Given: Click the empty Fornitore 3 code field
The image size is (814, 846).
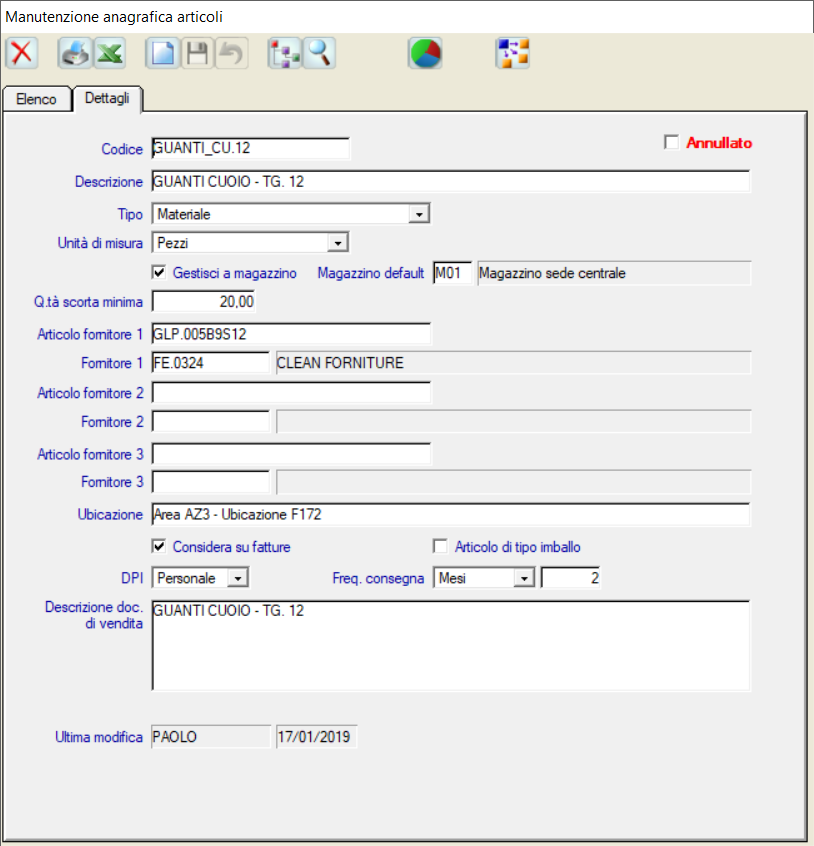Looking at the screenshot, I should point(211,482).
